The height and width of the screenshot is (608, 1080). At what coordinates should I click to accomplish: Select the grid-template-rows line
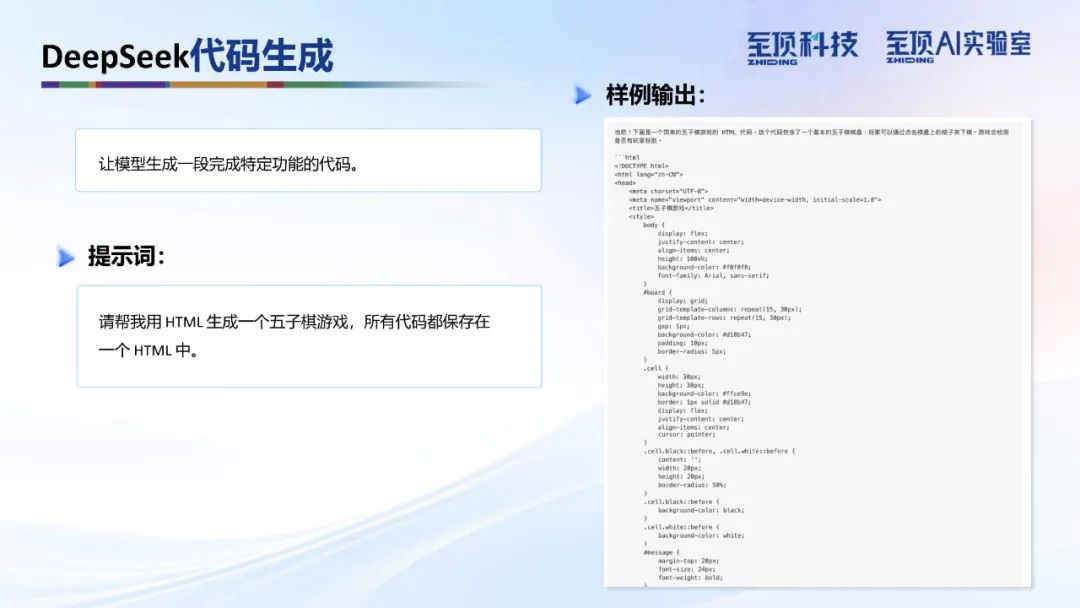pos(724,317)
